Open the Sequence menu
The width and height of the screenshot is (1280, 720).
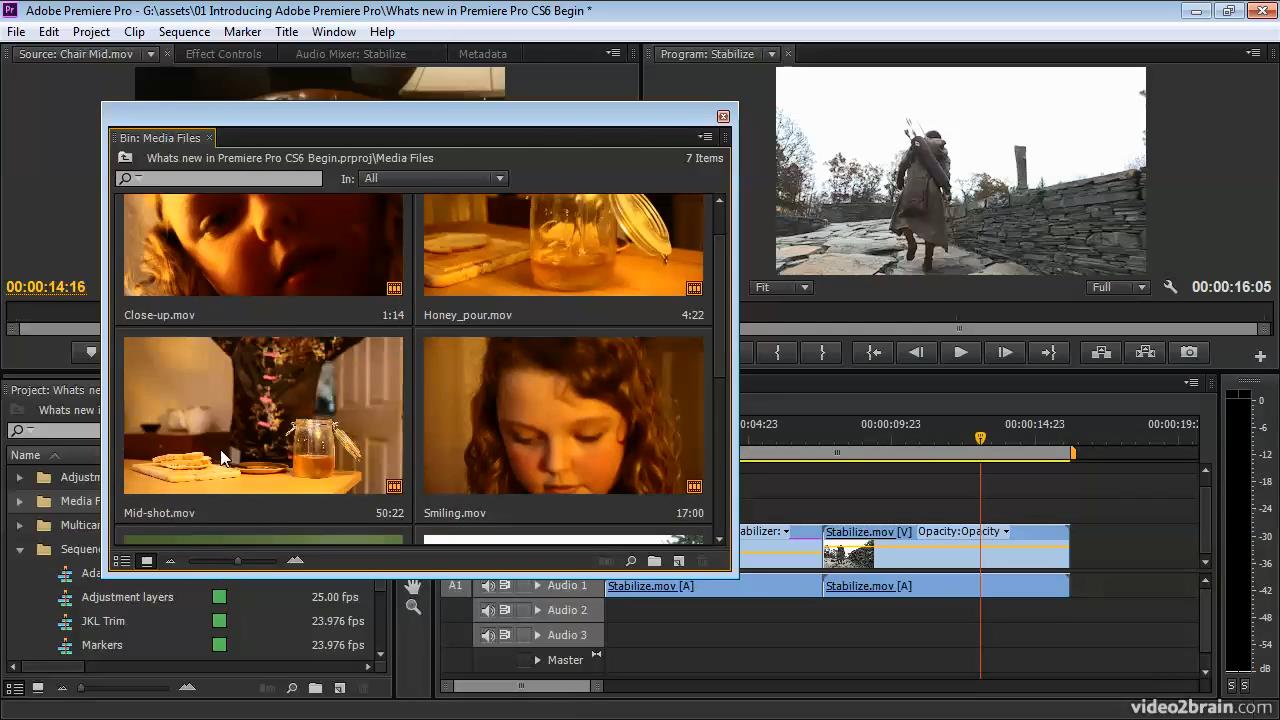[184, 32]
